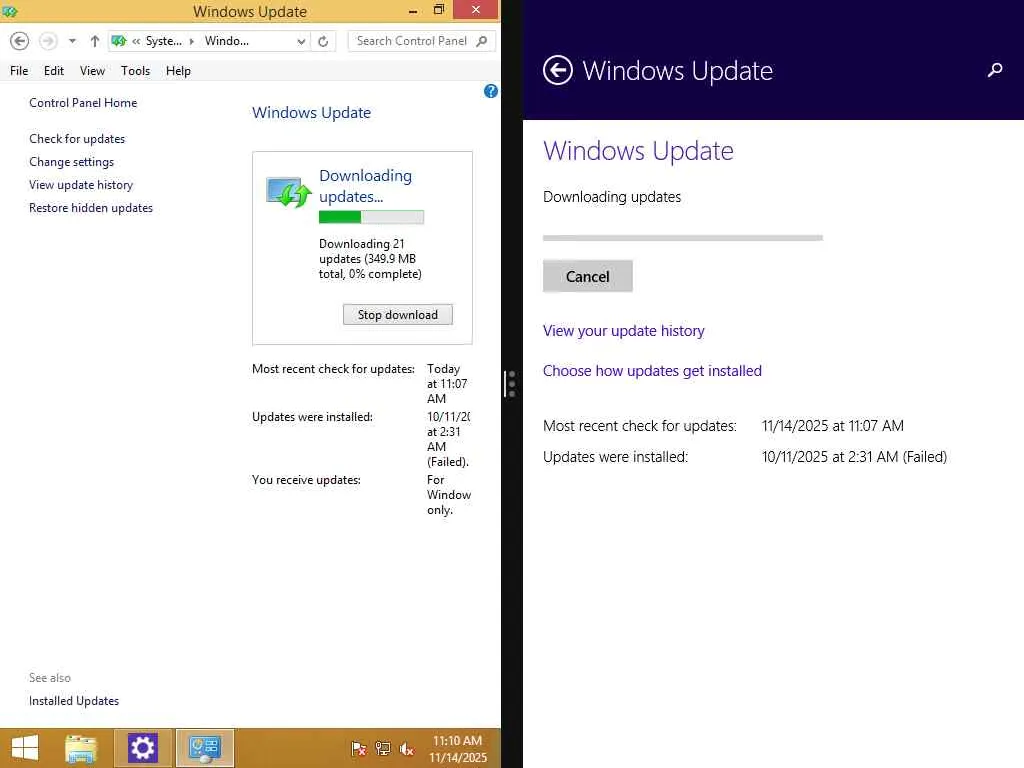Image resolution: width=1024 pixels, height=768 pixels.
Task: Click the search magnifier in Control Panel
Action: click(x=482, y=41)
